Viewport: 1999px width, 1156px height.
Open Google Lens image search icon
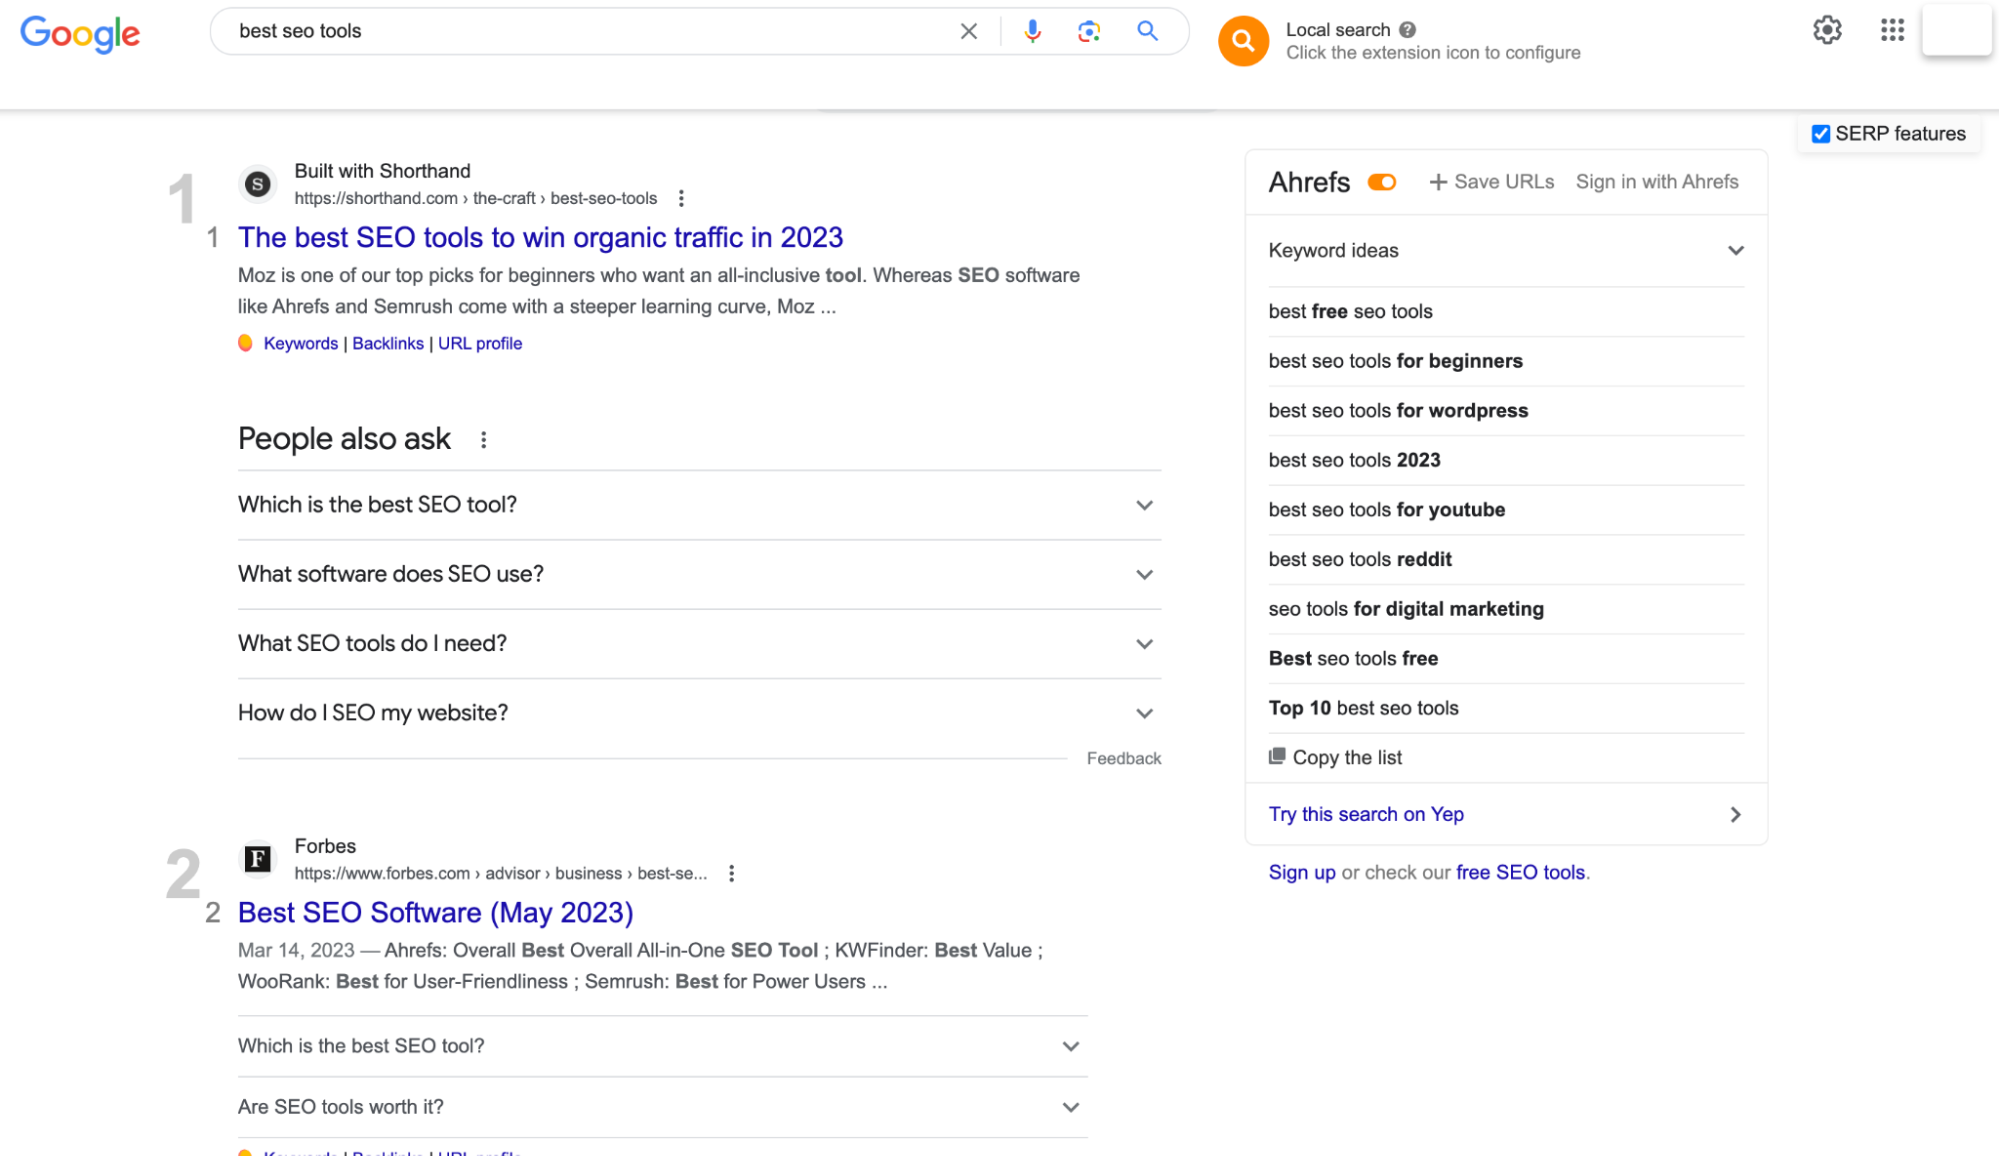pos(1089,31)
